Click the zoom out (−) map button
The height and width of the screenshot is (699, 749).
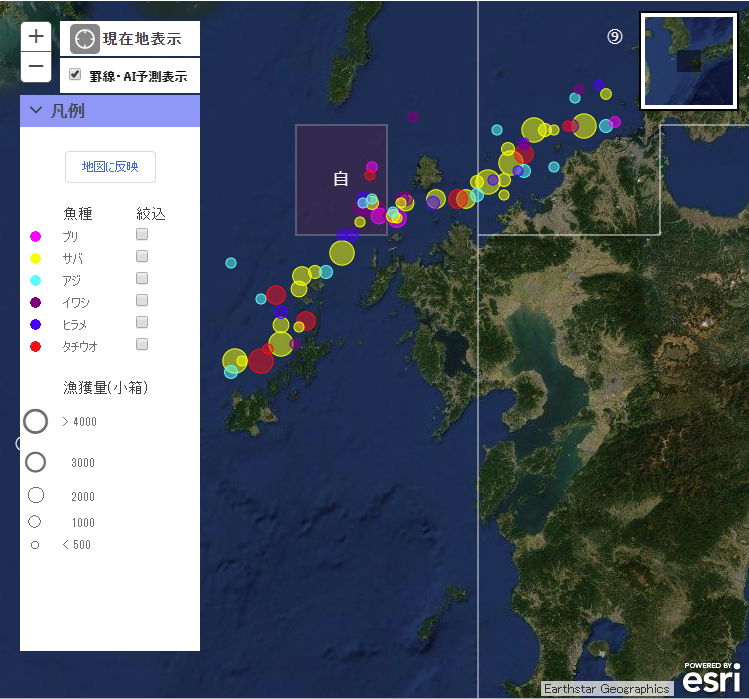[36, 67]
